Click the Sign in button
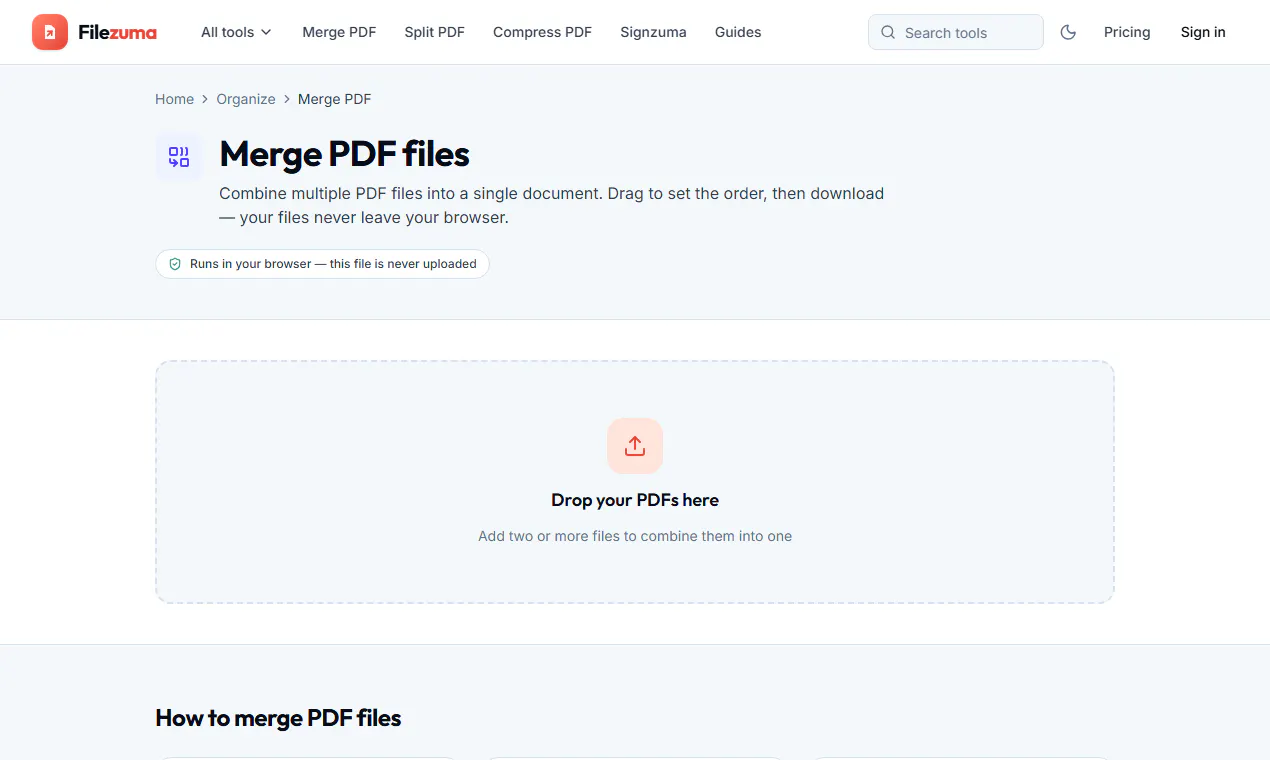The height and width of the screenshot is (760, 1270). pos(1203,32)
